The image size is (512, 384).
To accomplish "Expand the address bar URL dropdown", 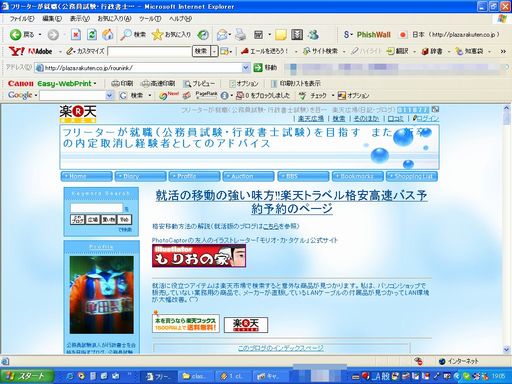I will [246, 68].
